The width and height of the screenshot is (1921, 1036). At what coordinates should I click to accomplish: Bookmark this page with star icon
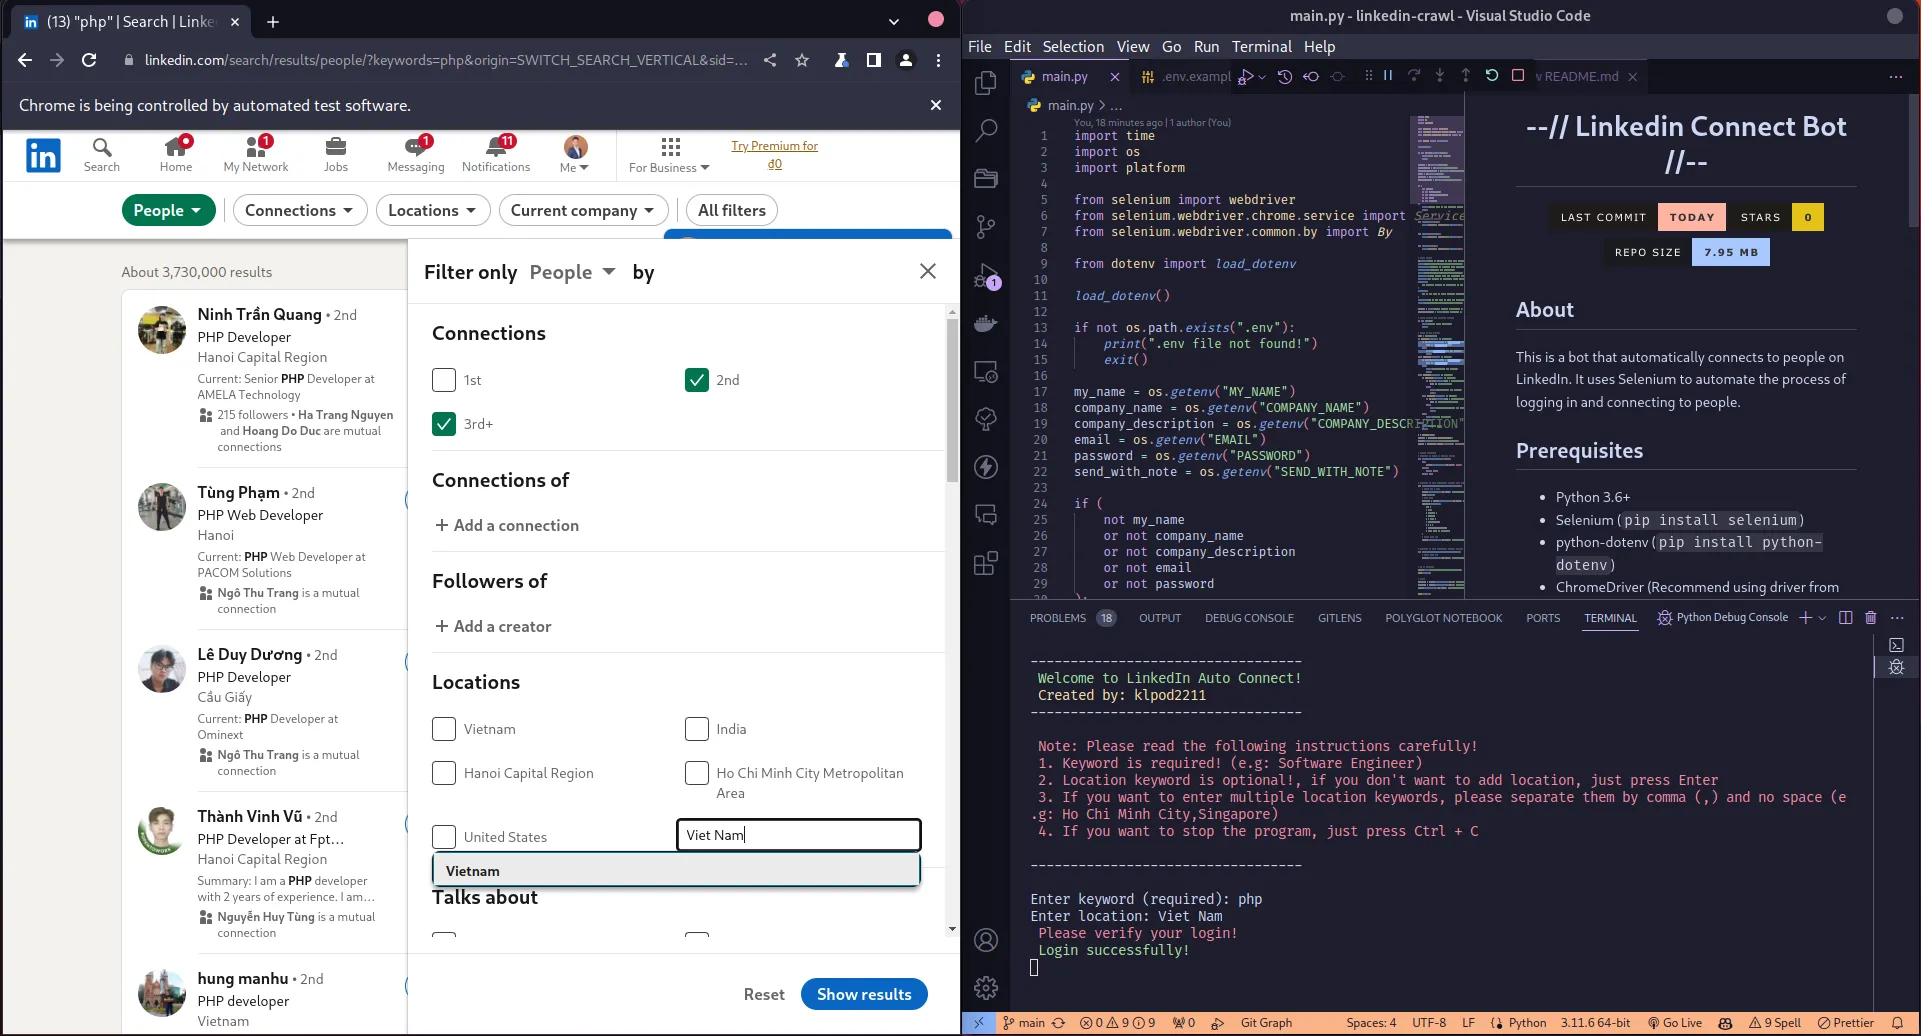[x=802, y=60]
